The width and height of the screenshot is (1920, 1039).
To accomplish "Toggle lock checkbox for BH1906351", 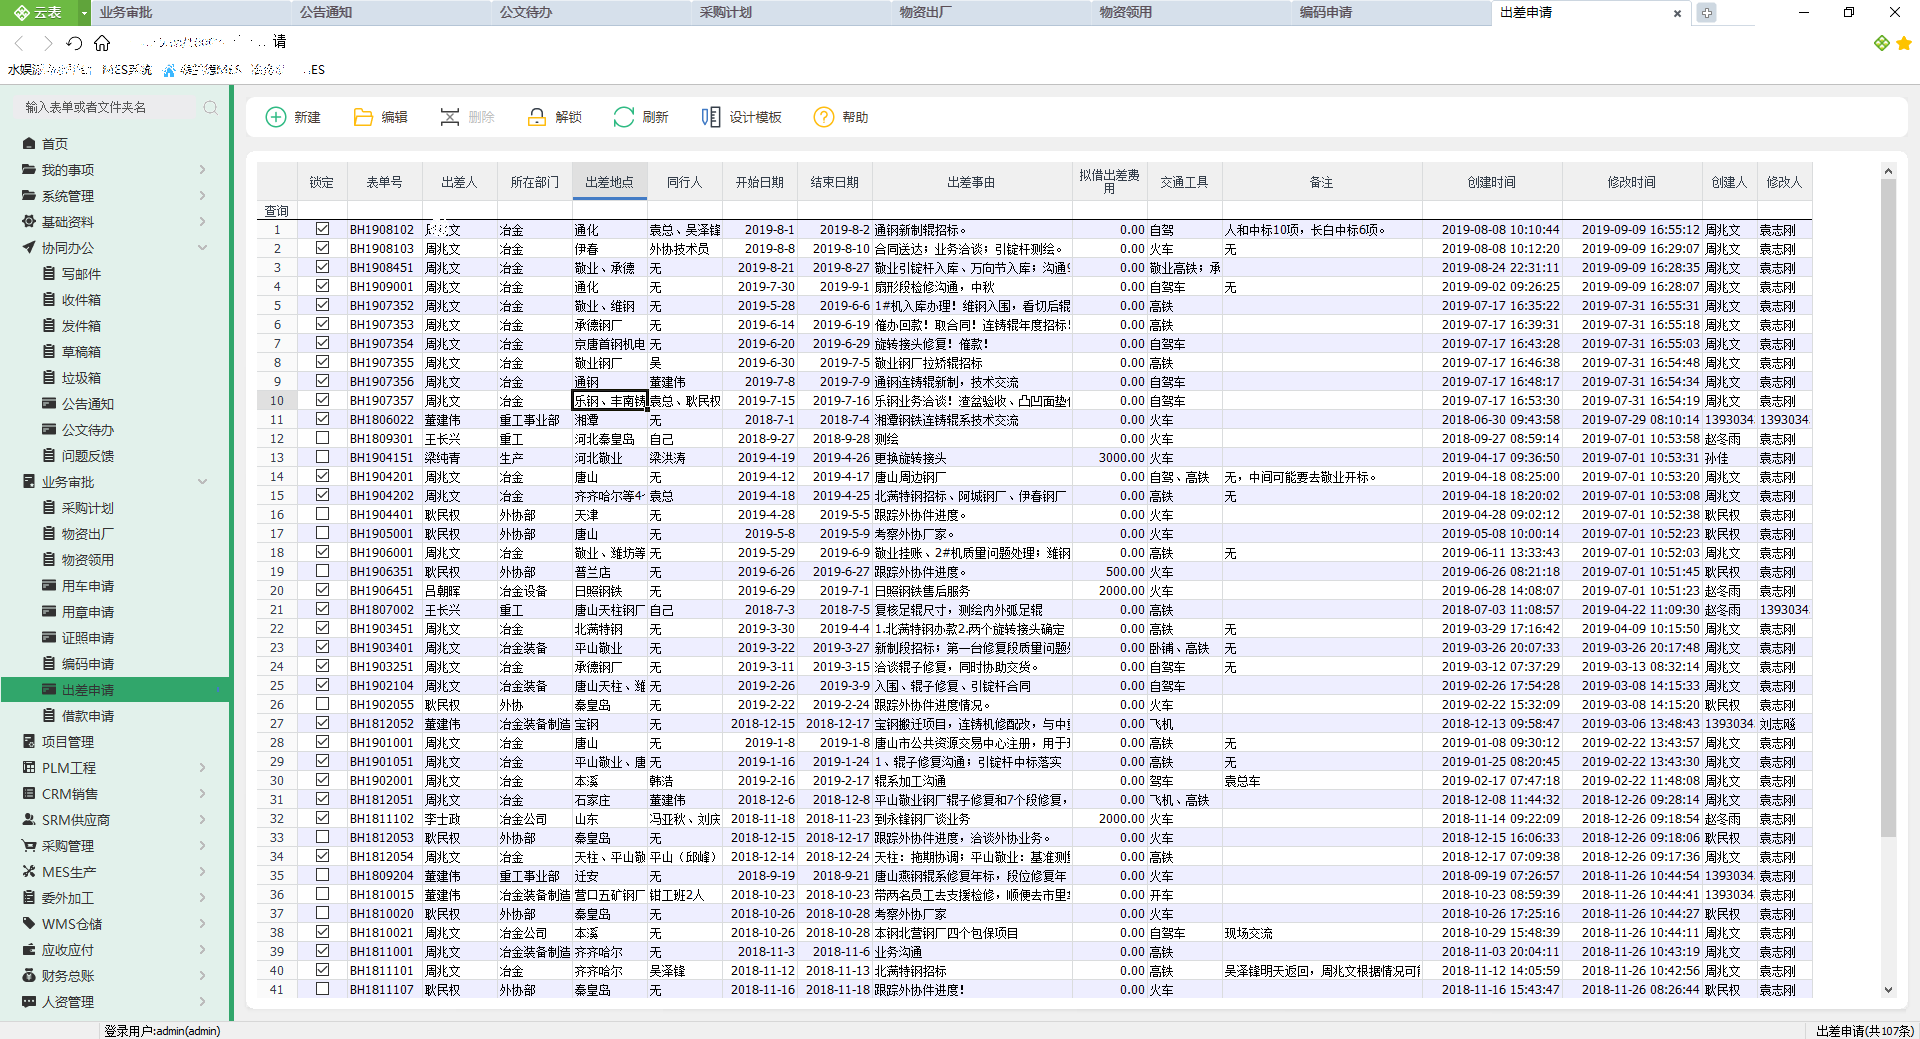I will [322, 571].
